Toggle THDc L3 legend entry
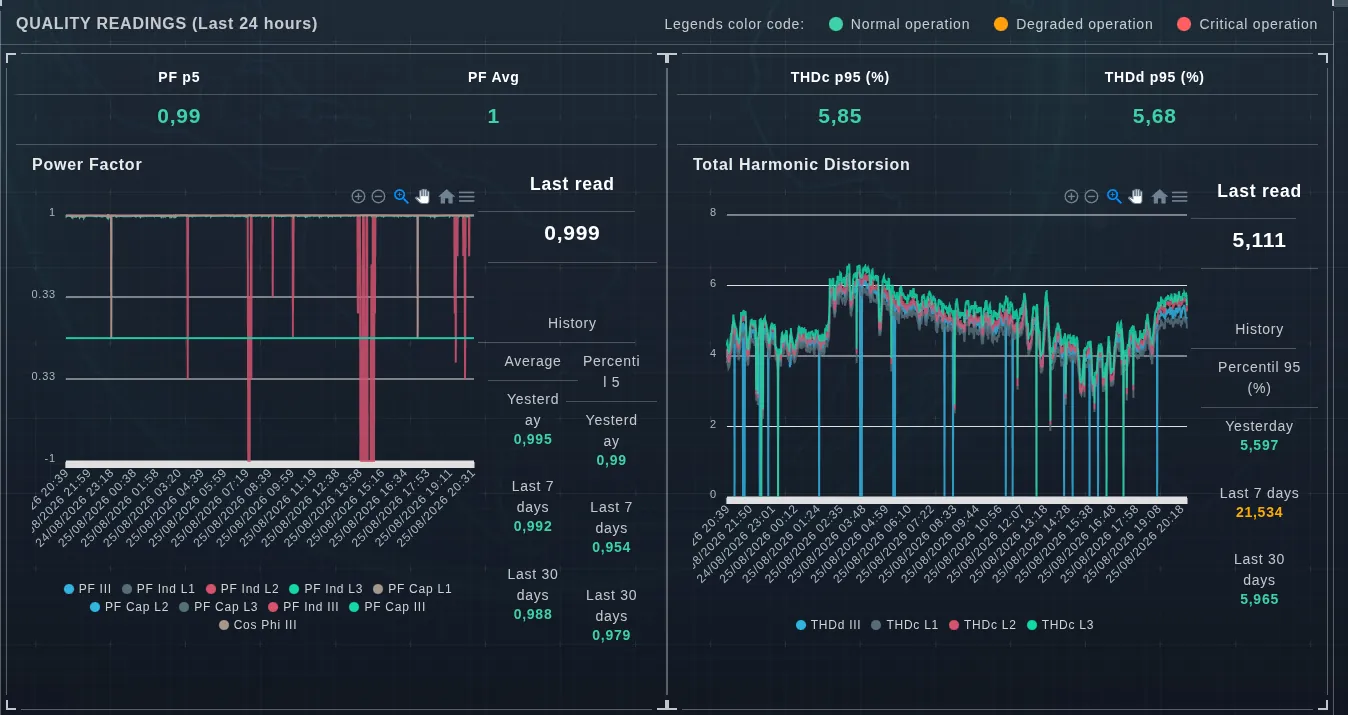 (x=1060, y=625)
